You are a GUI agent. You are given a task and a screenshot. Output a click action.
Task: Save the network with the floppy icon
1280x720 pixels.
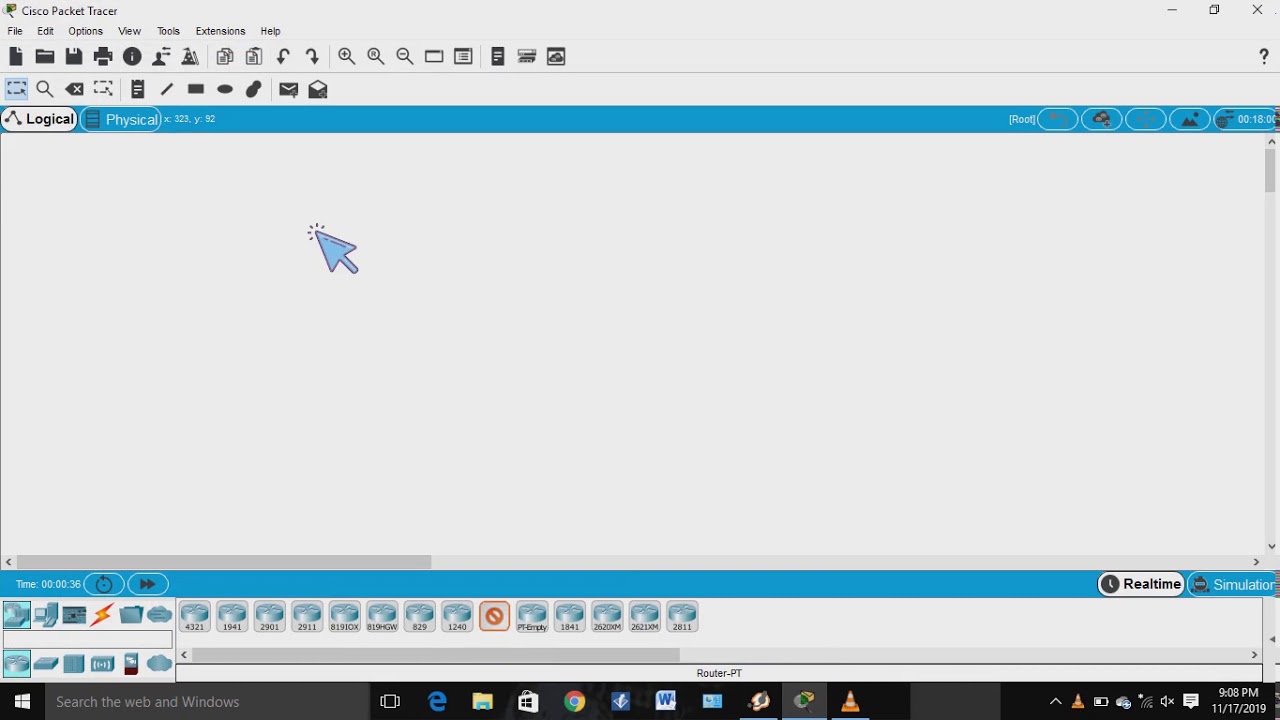click(x=74, y=57)
